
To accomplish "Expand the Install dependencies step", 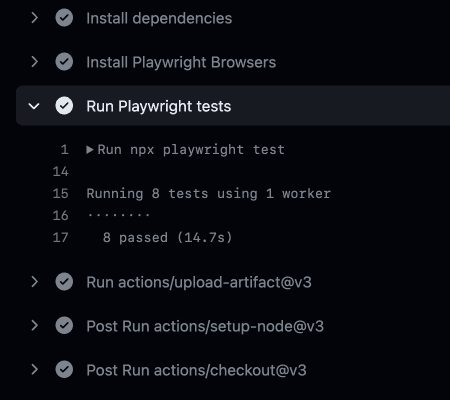I will pos(35,18).
